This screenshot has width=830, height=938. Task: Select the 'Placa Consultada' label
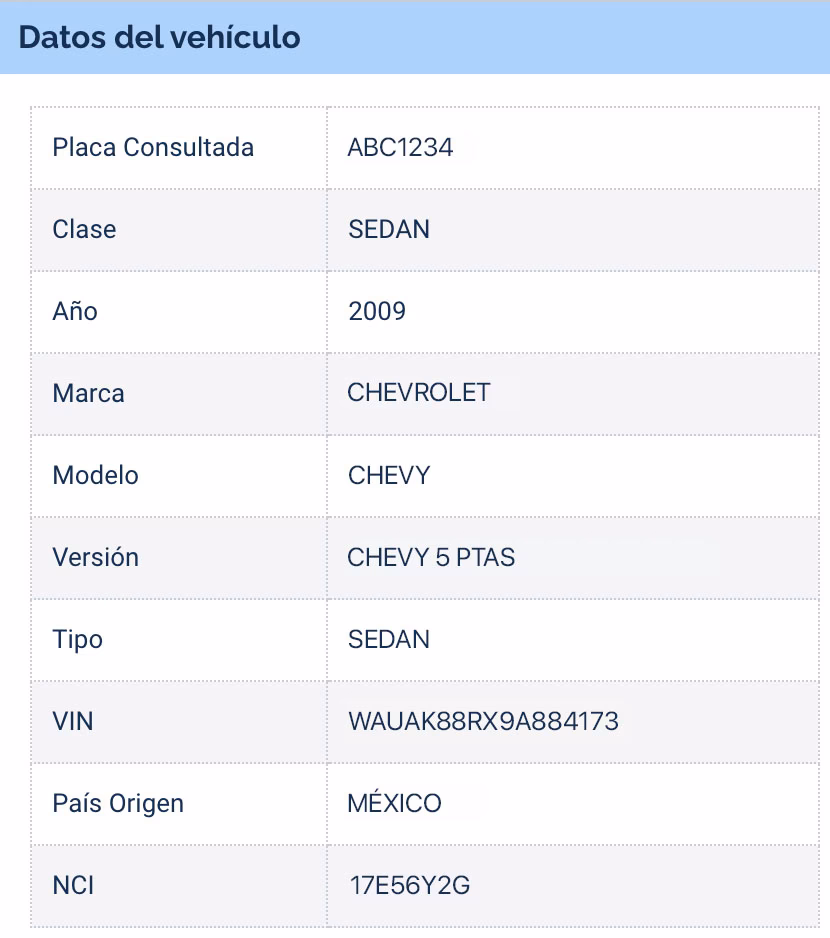(x=153, y=148)
